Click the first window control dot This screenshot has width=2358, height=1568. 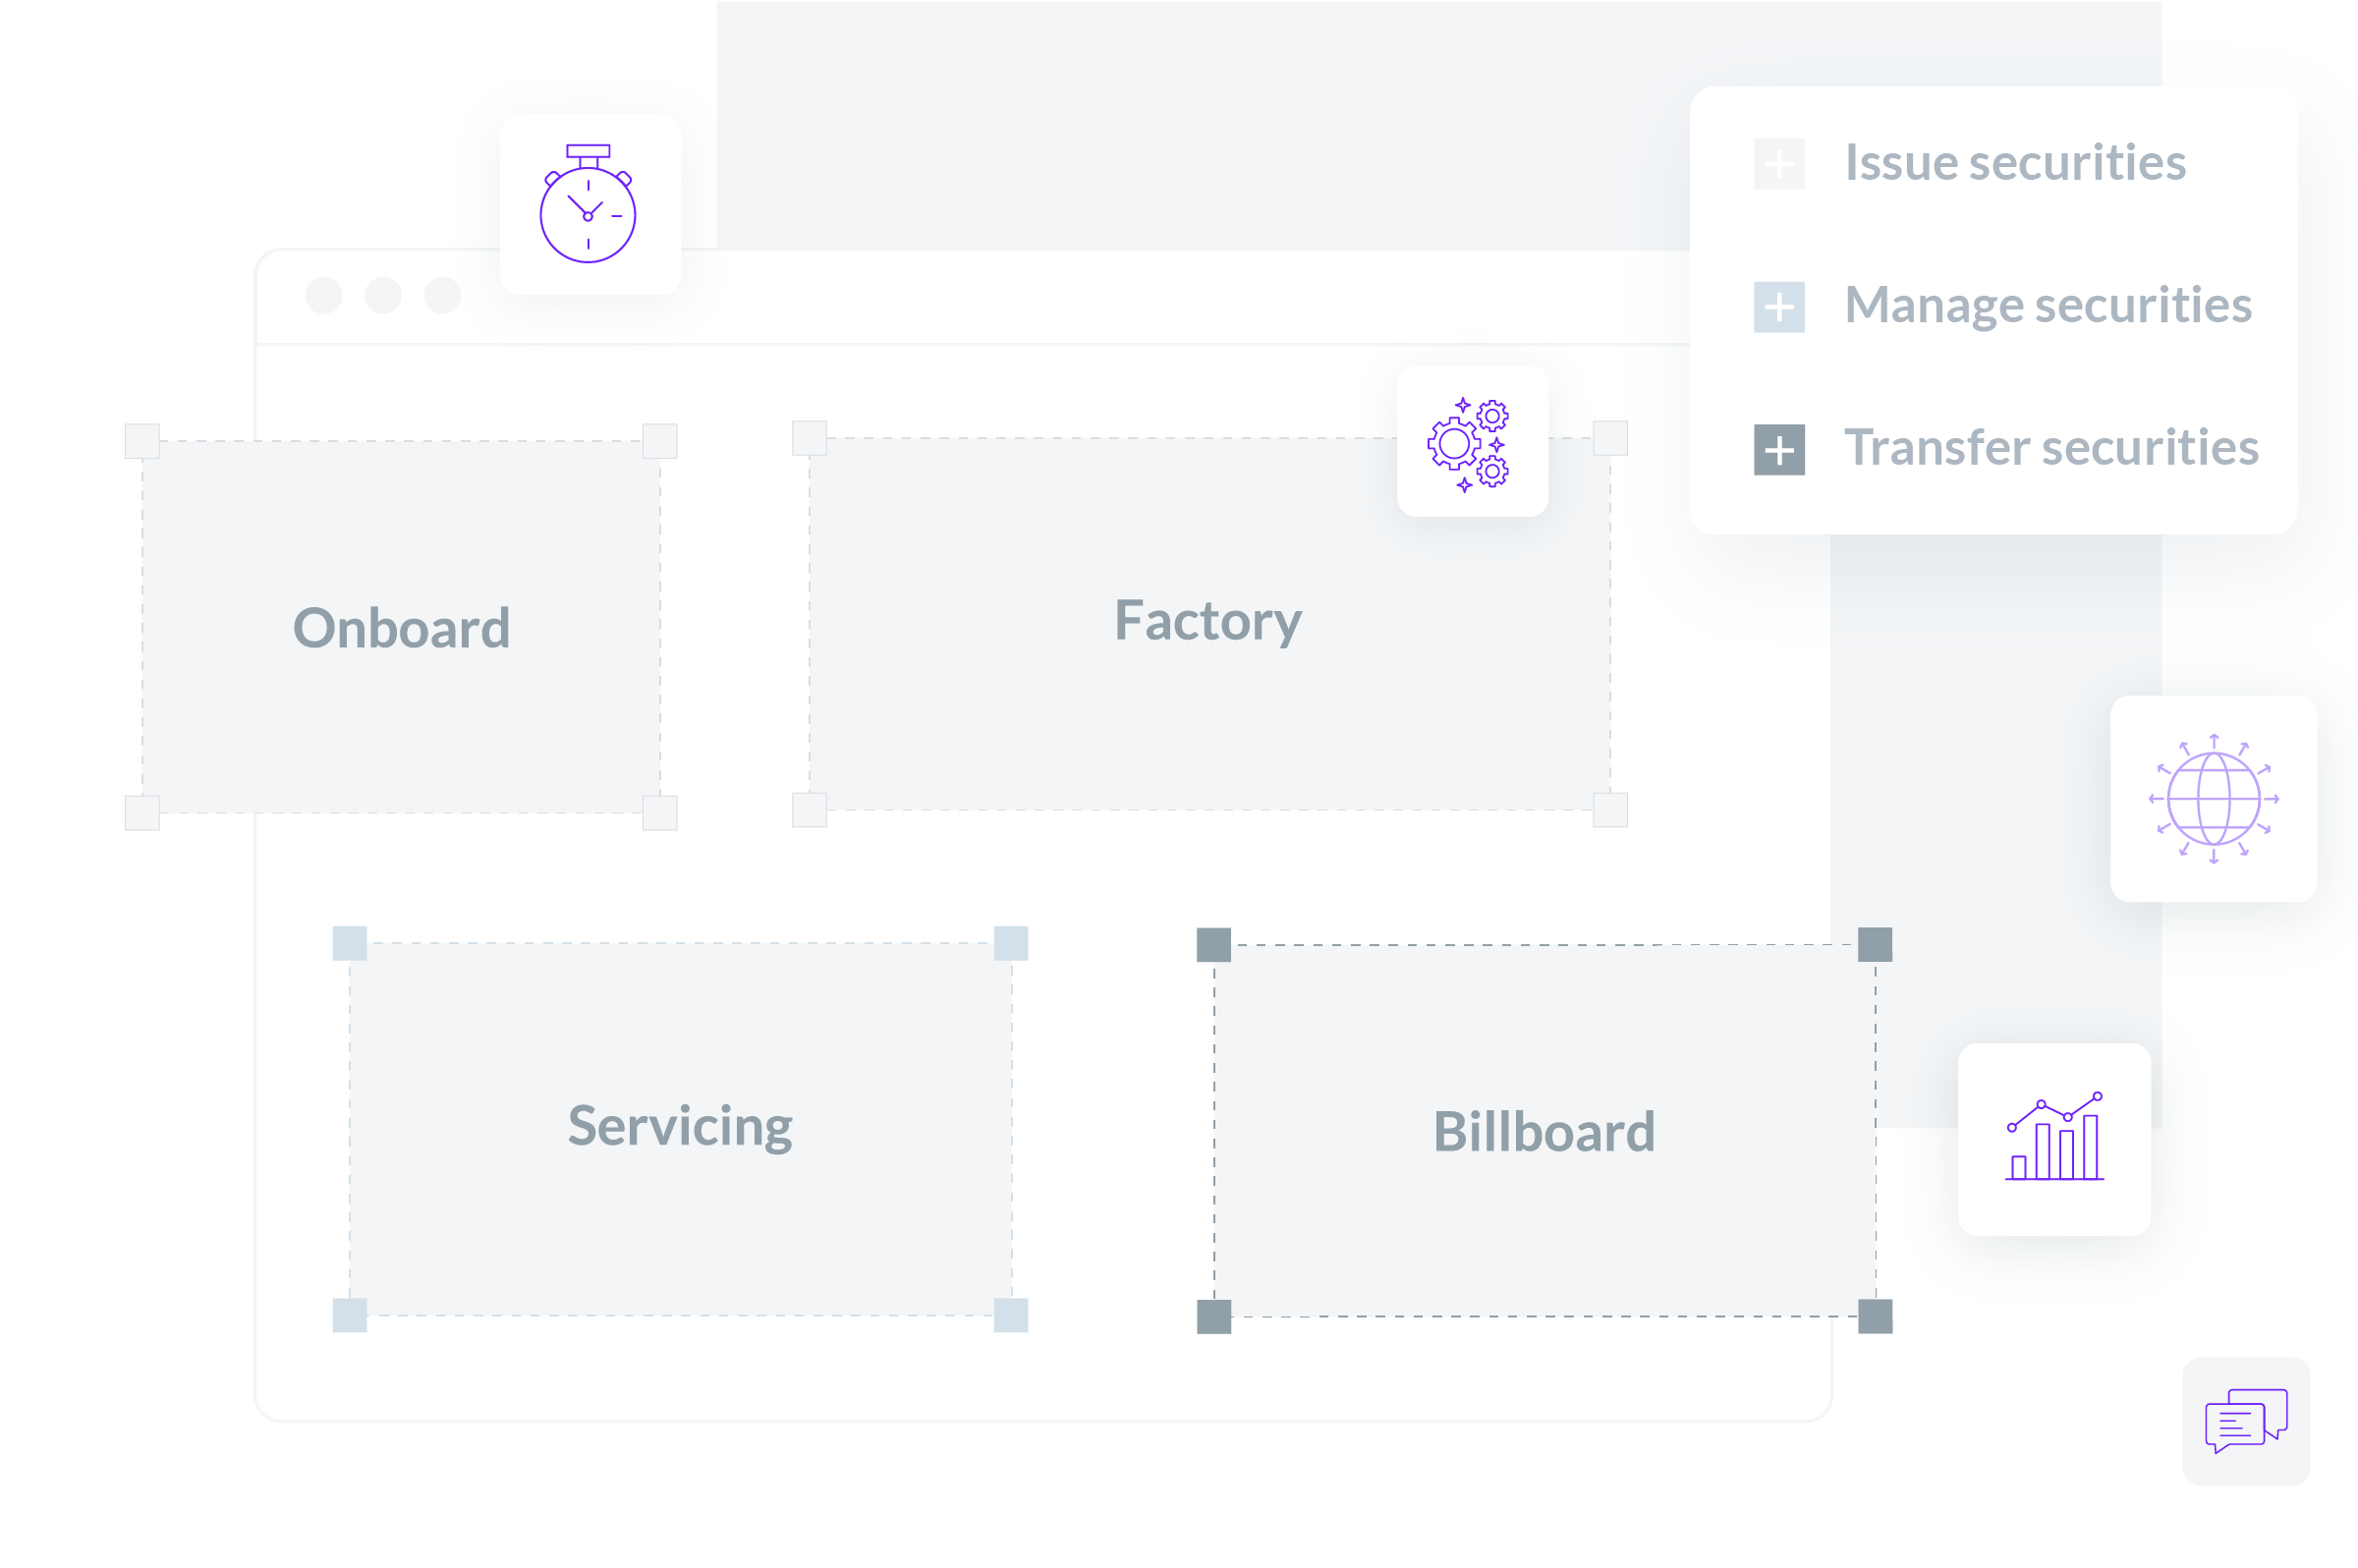coord(323,296)
